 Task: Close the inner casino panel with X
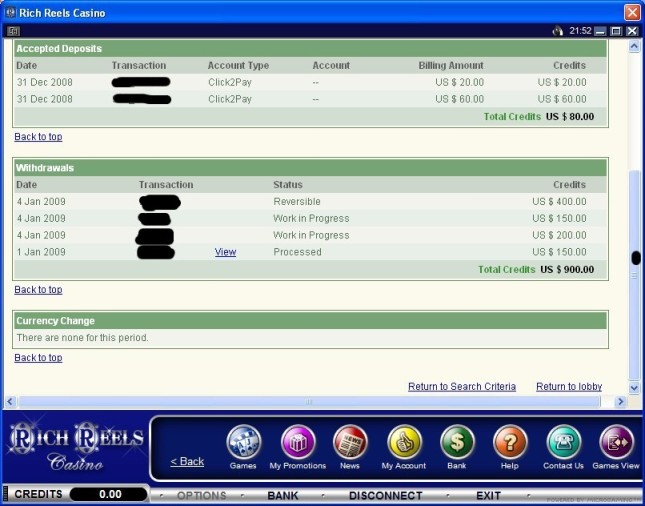[x=632, y=31]
